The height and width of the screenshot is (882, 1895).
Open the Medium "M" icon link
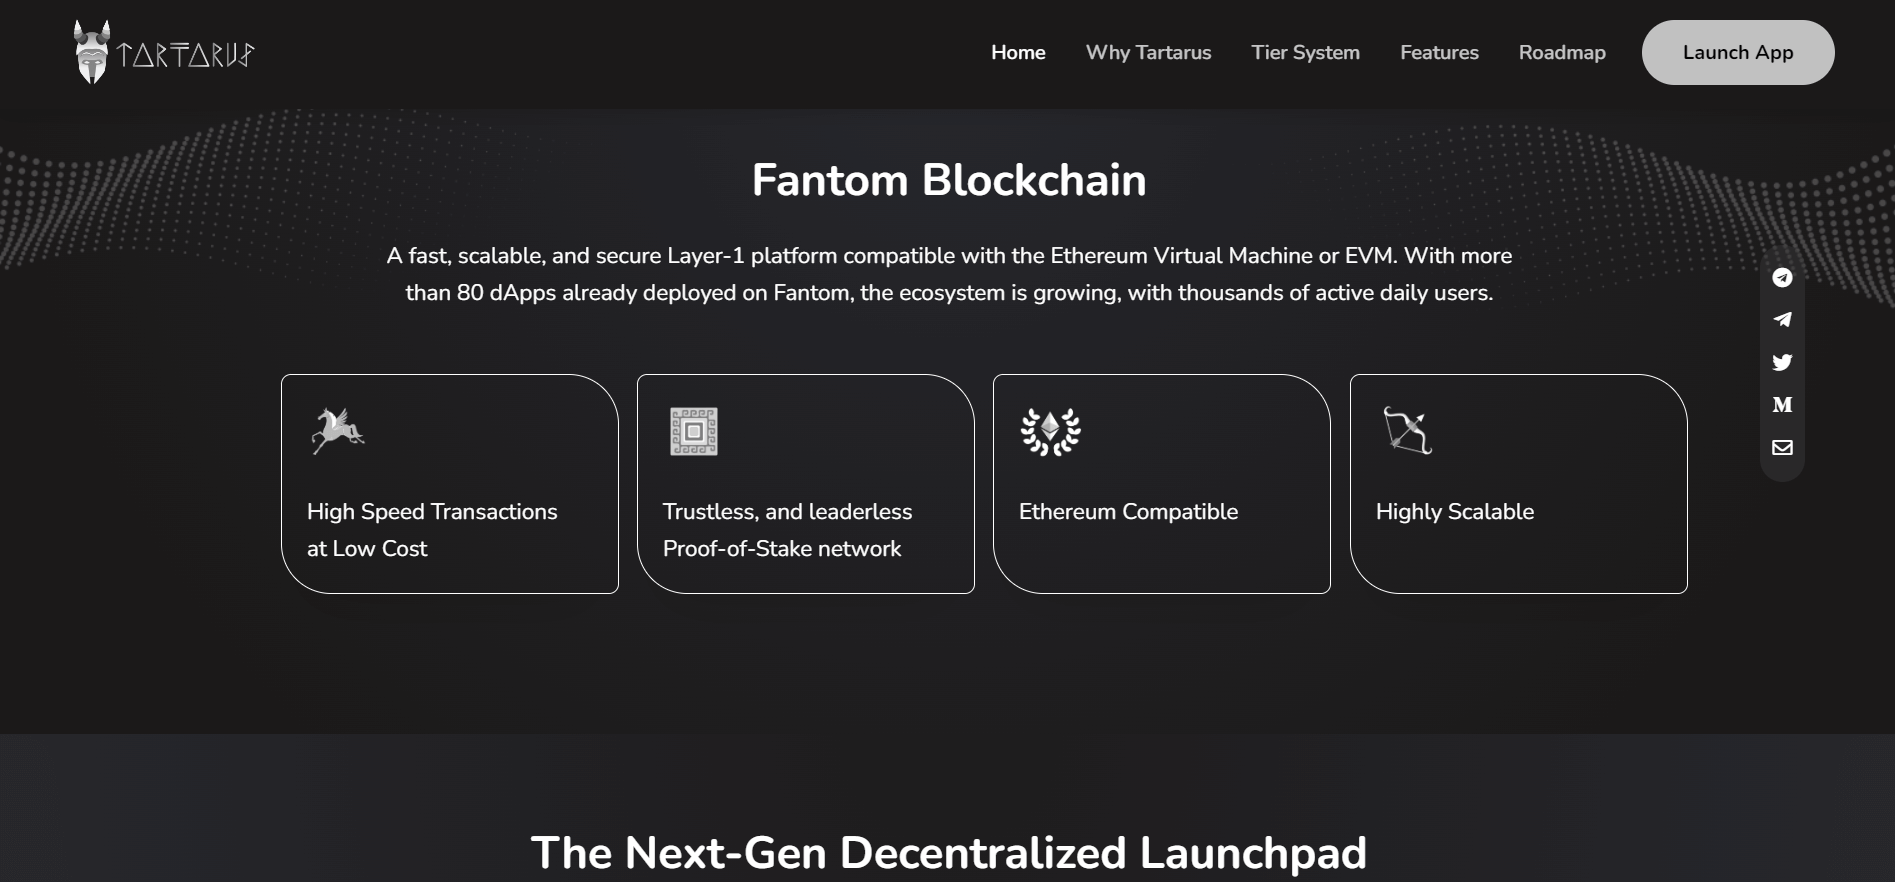(x=1782, y=405)
